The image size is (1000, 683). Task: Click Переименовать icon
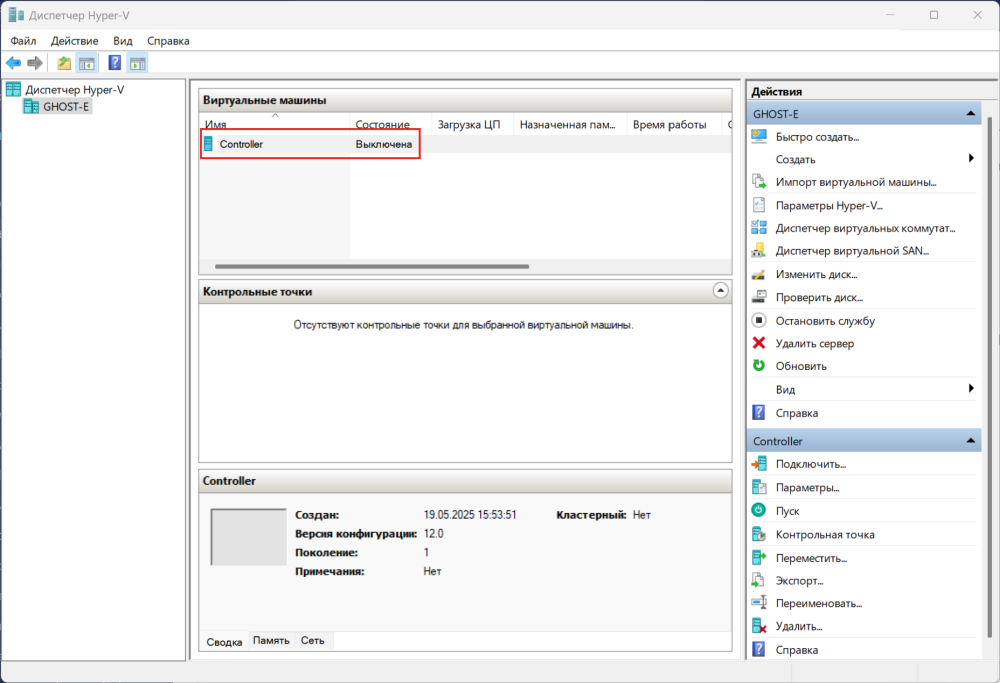(x=759, y=603)
